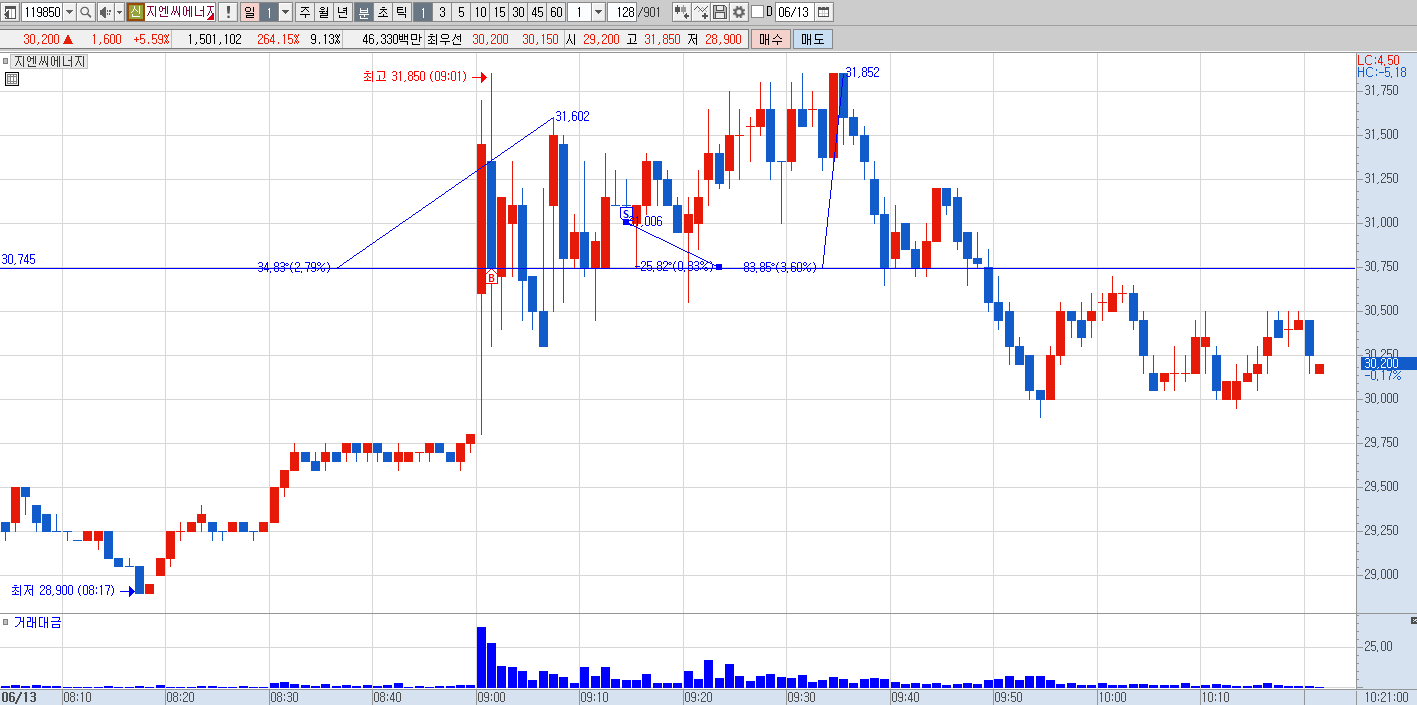Click the speaker sound icon
Screen dimensions: 1417x705
[105, 12]
